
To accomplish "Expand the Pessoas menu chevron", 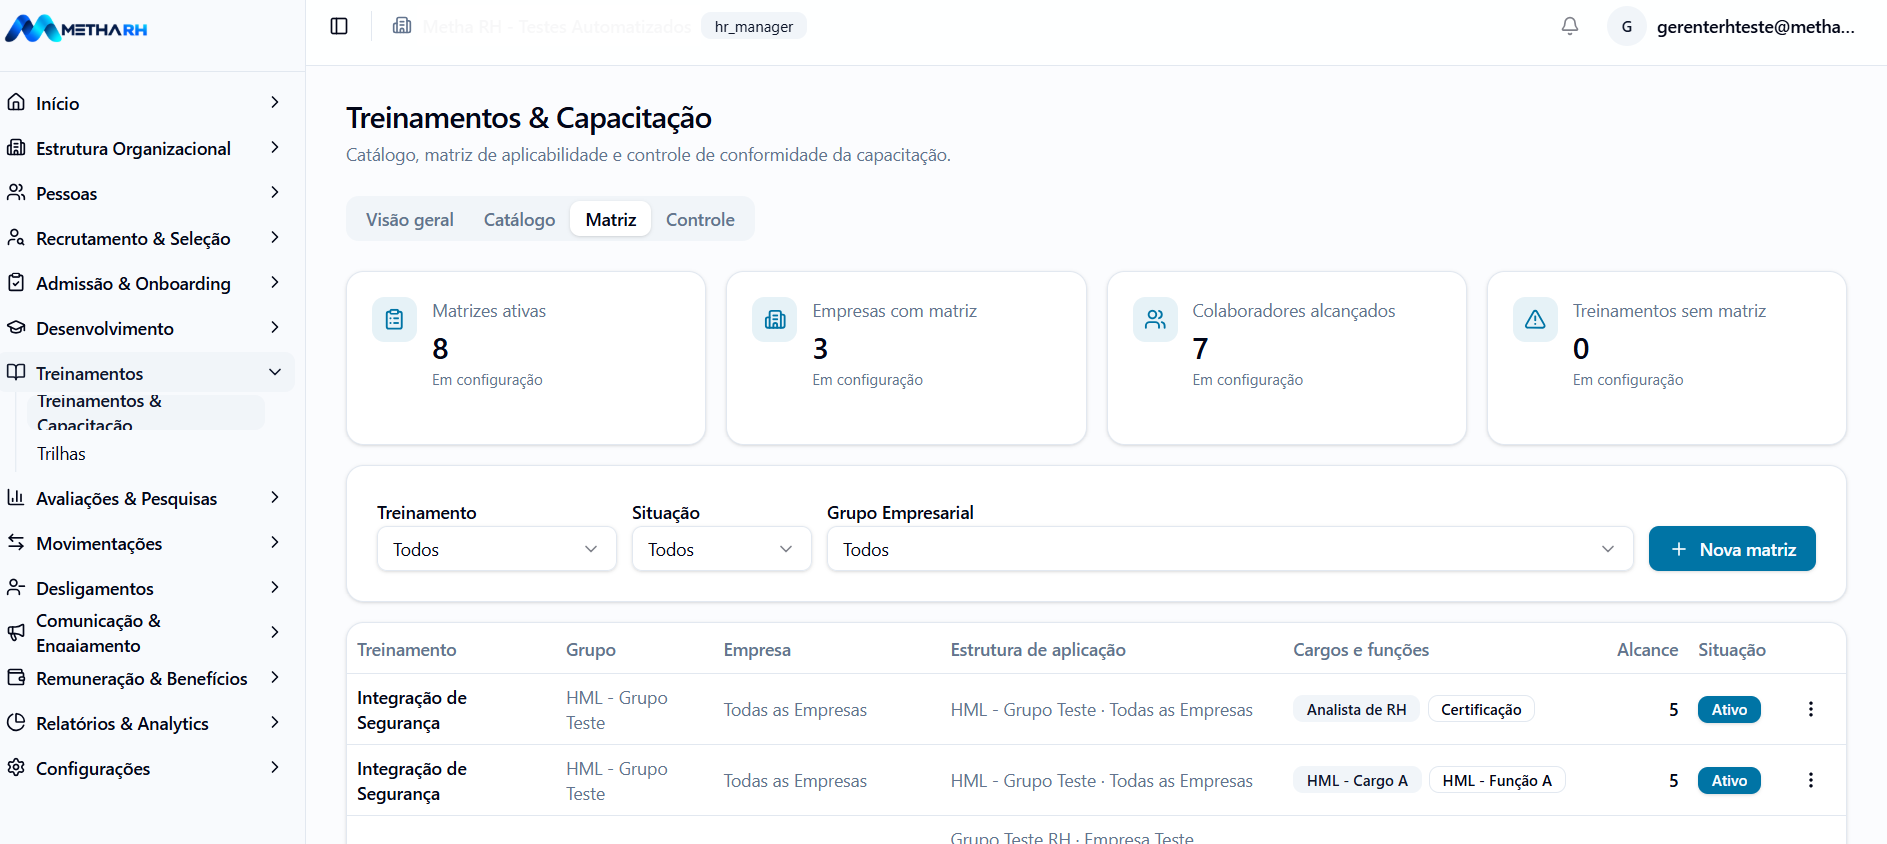I will click(x=275, y=192).
